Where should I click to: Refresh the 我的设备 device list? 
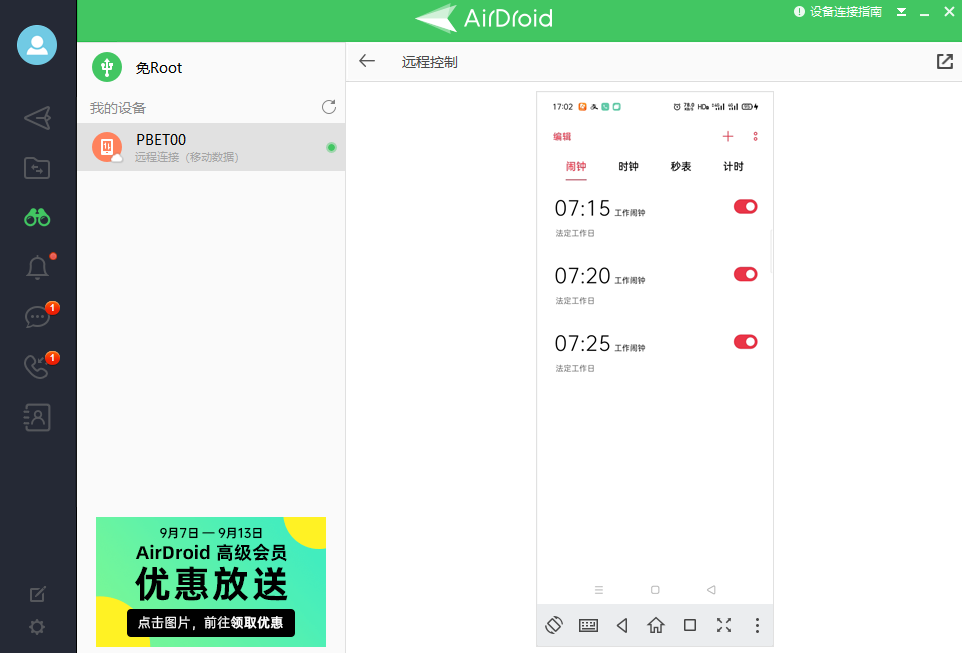click(329, 107)
